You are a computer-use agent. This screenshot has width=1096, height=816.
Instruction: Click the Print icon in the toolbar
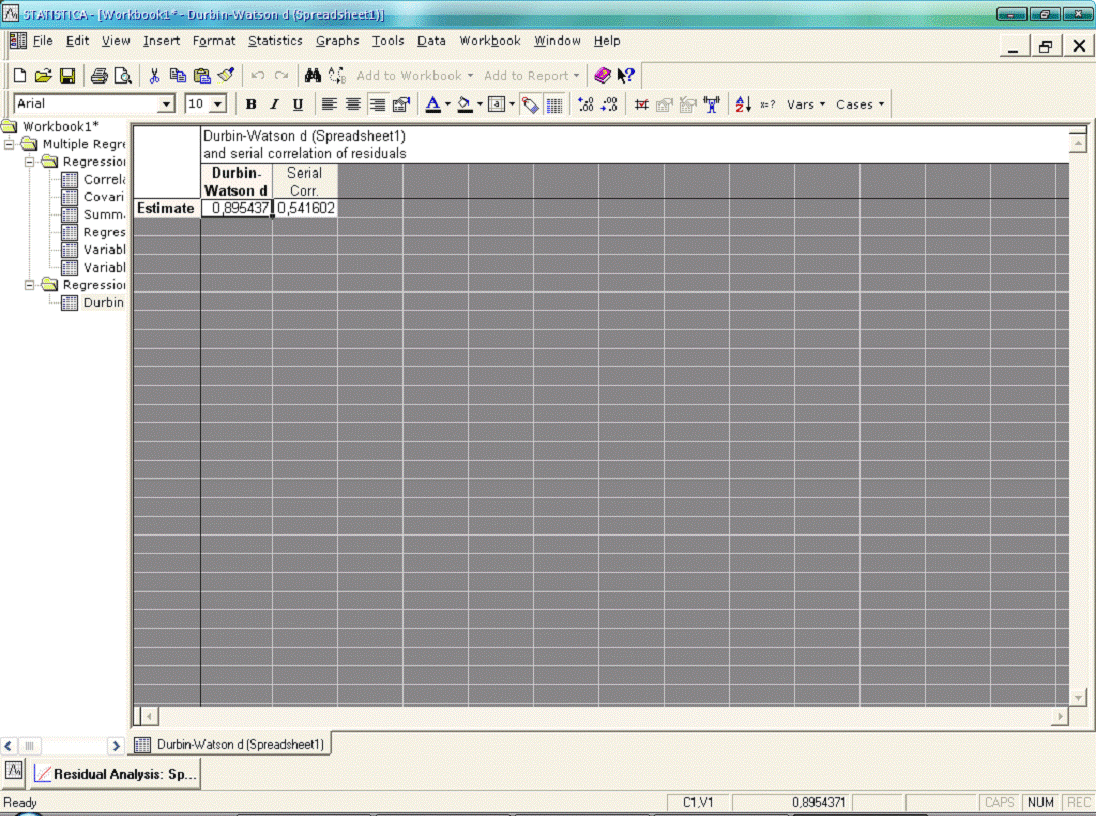click(99, 76)
